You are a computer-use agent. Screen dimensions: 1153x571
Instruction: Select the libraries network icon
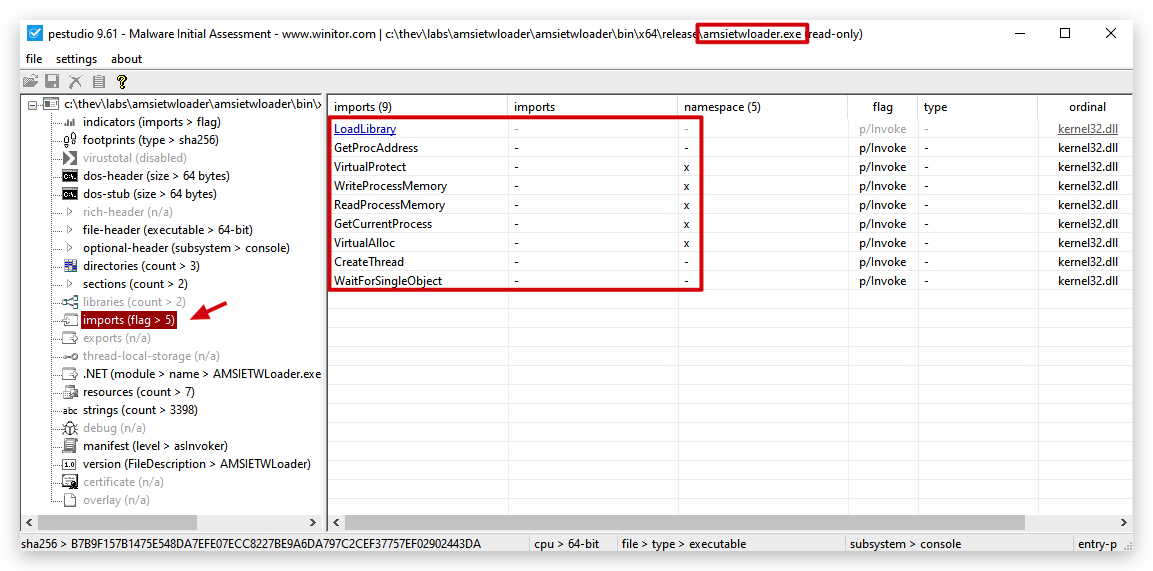pyautogui.click(x=70, y=302)
